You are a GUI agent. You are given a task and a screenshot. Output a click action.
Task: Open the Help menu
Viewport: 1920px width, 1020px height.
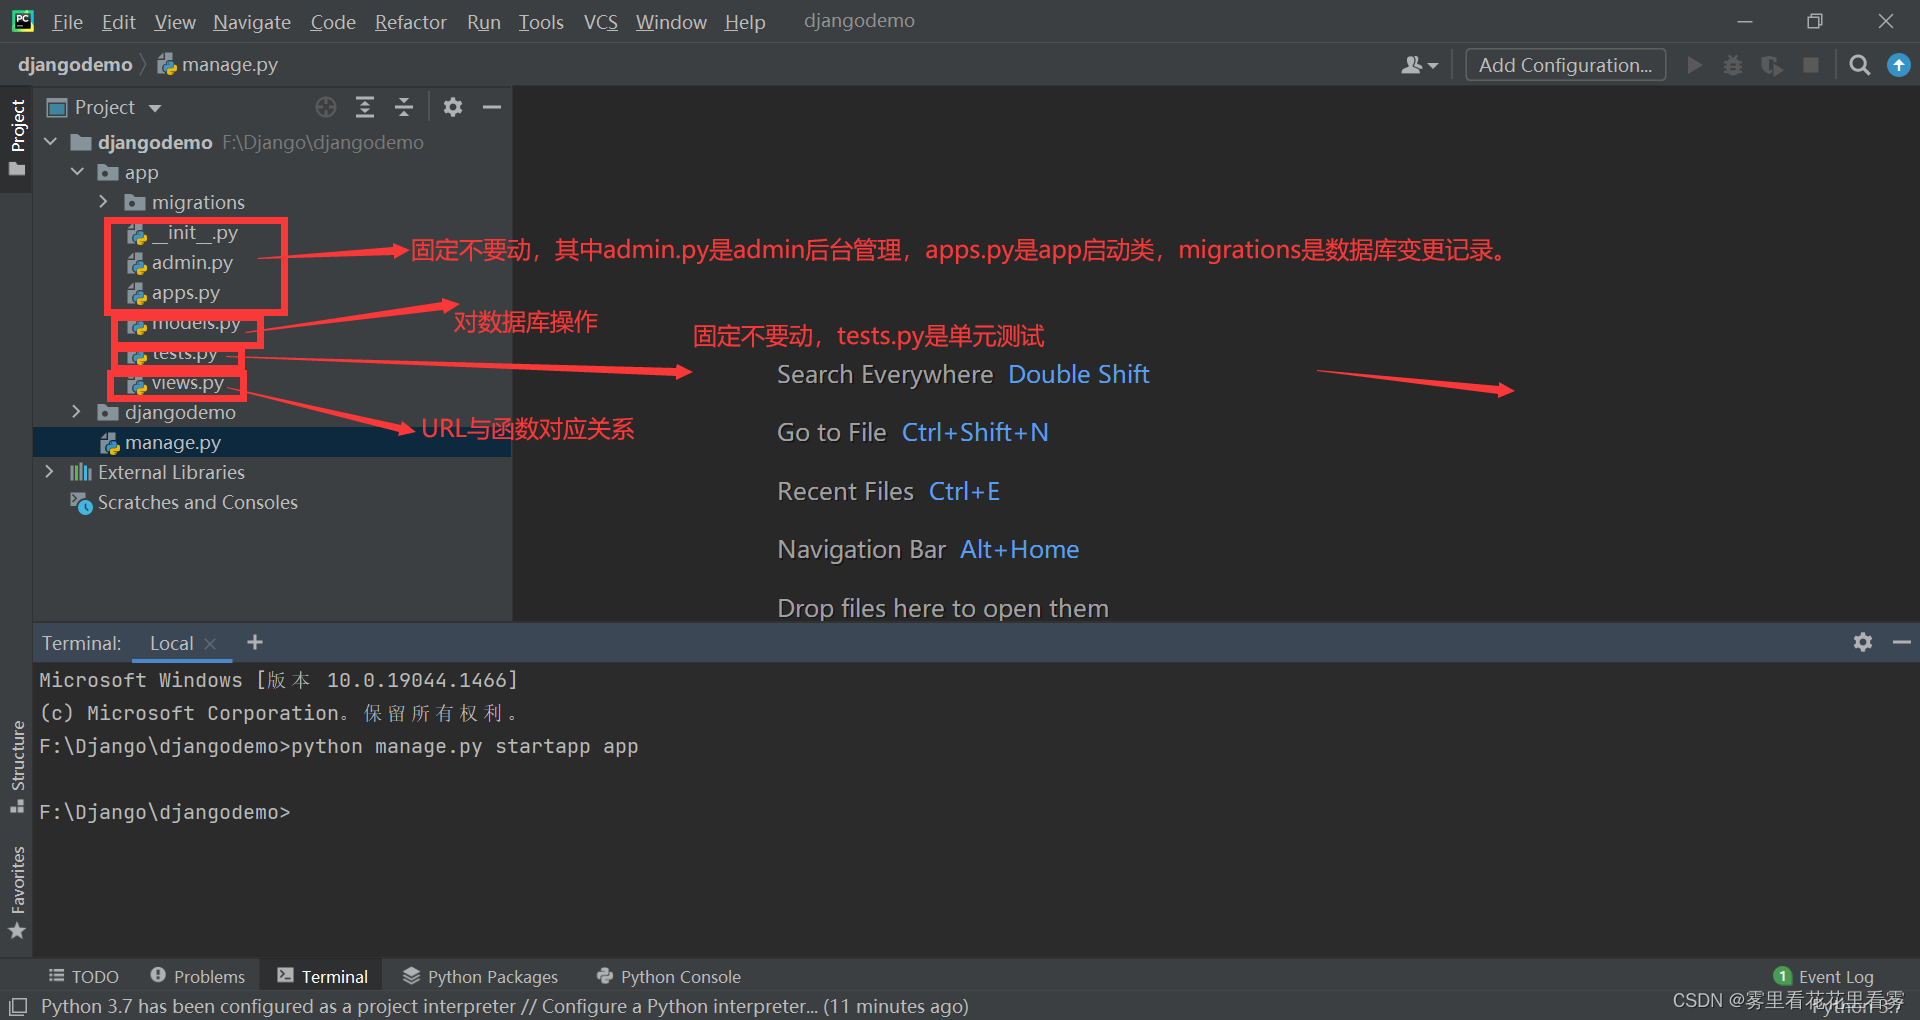pyautogui.click(x=745, y=22)
